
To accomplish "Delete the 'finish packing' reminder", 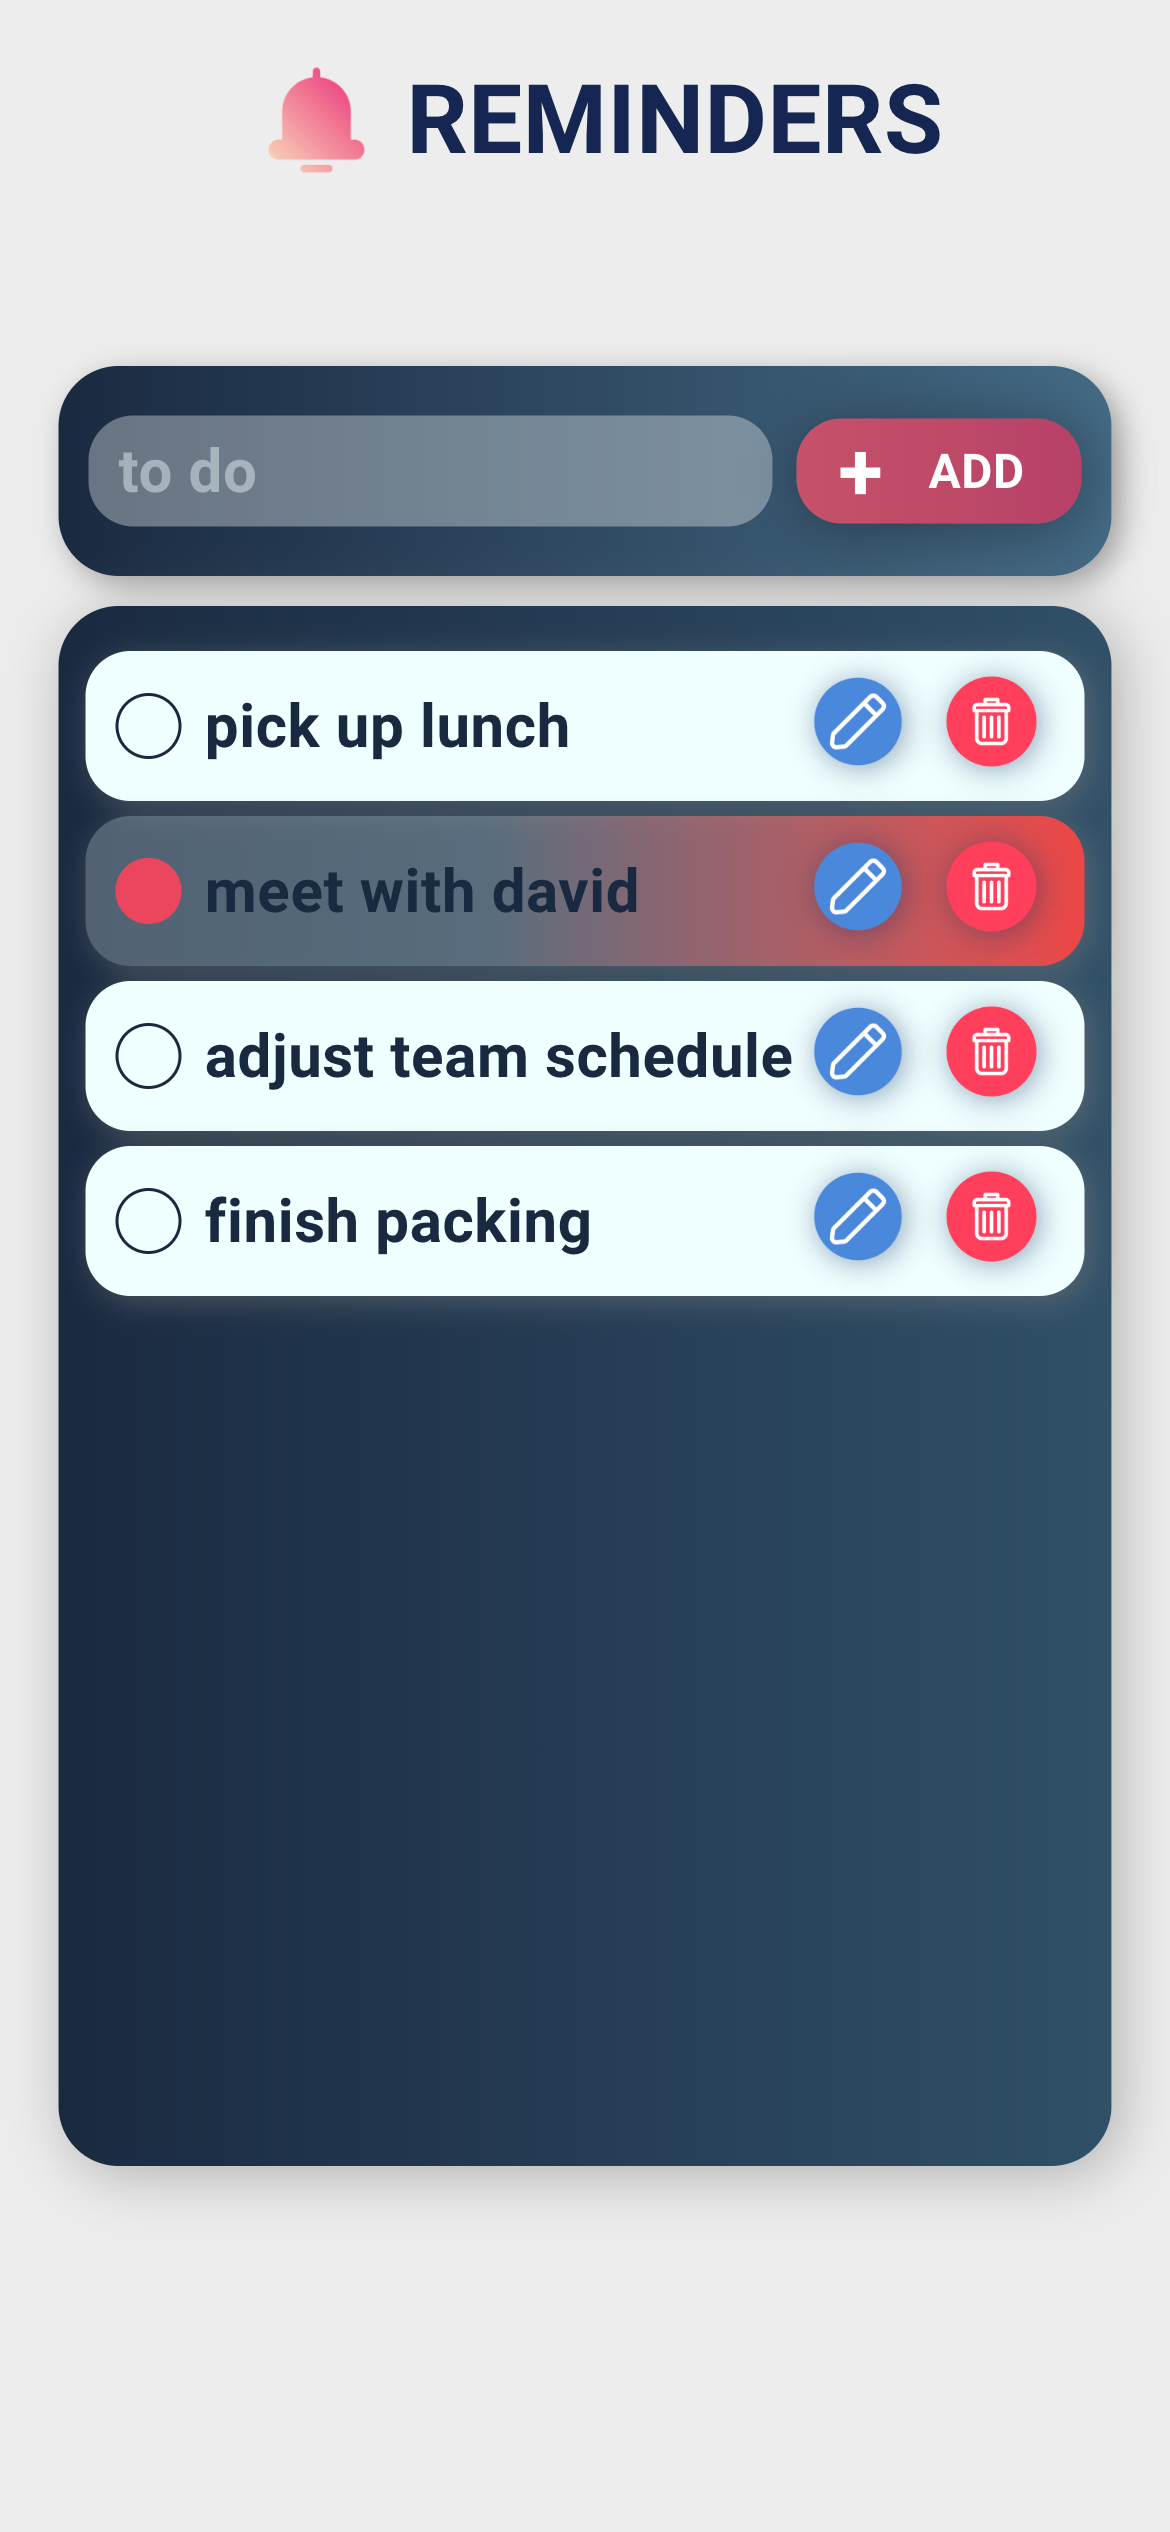I will tap(991, 1217).
